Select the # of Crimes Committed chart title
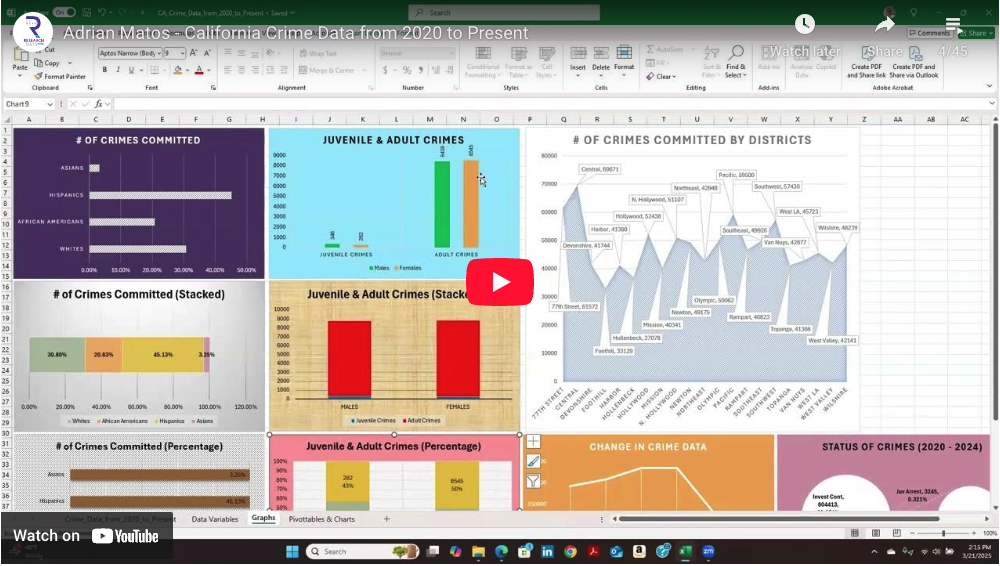 [x=138, y=140]
